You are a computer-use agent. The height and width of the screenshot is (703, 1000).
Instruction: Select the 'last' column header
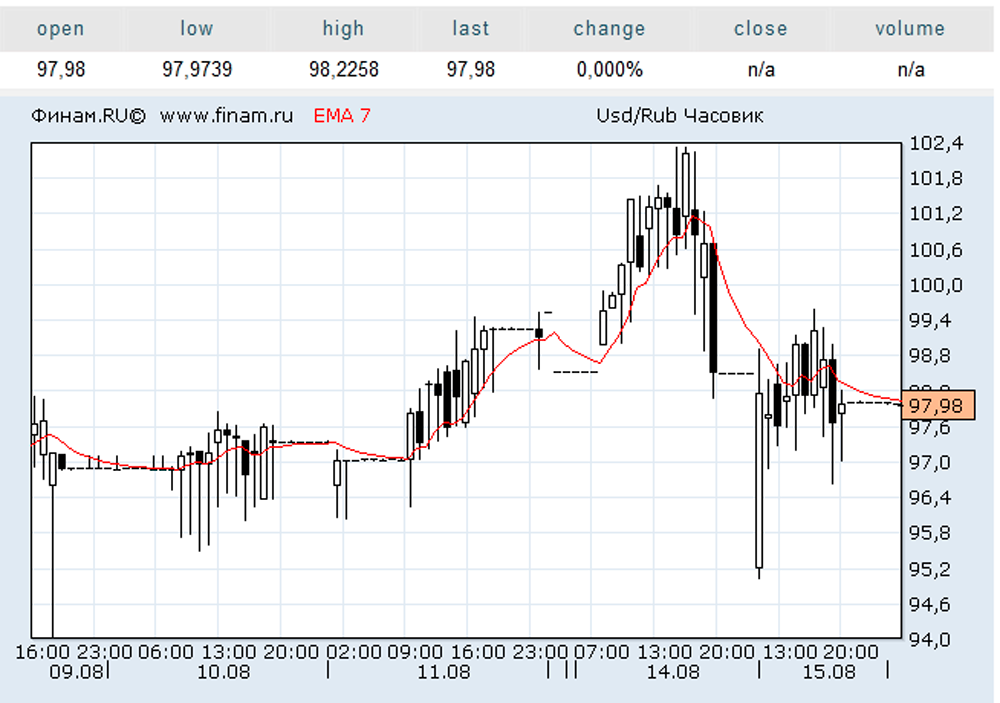(x=471, y=29)
